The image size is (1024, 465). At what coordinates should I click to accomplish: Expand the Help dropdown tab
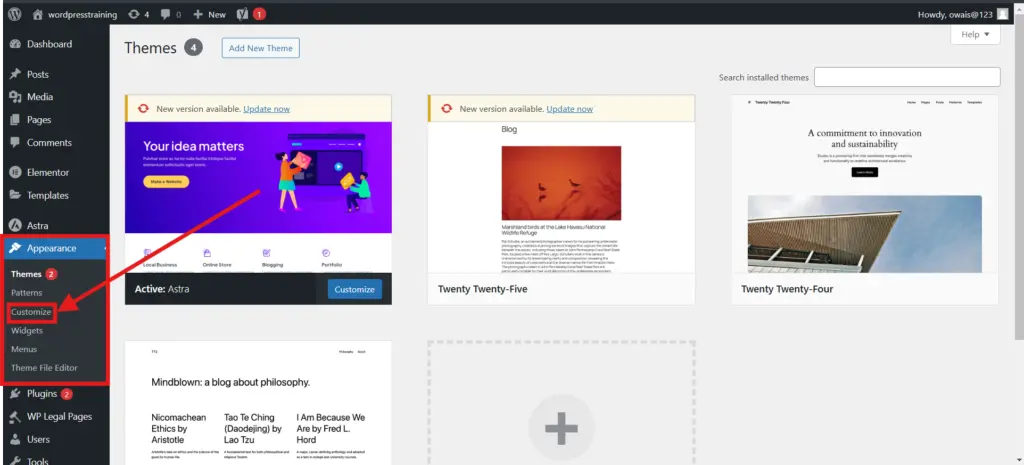coord(975,34)
